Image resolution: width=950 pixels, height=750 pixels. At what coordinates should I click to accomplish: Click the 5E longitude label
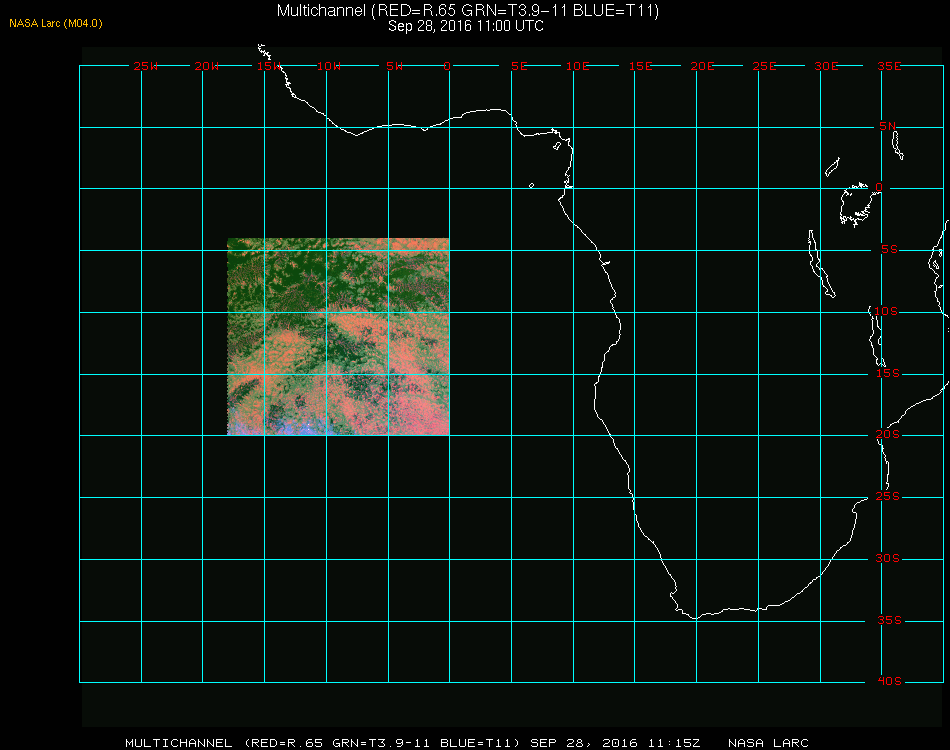pyautogui.click(x=519, y=66)
